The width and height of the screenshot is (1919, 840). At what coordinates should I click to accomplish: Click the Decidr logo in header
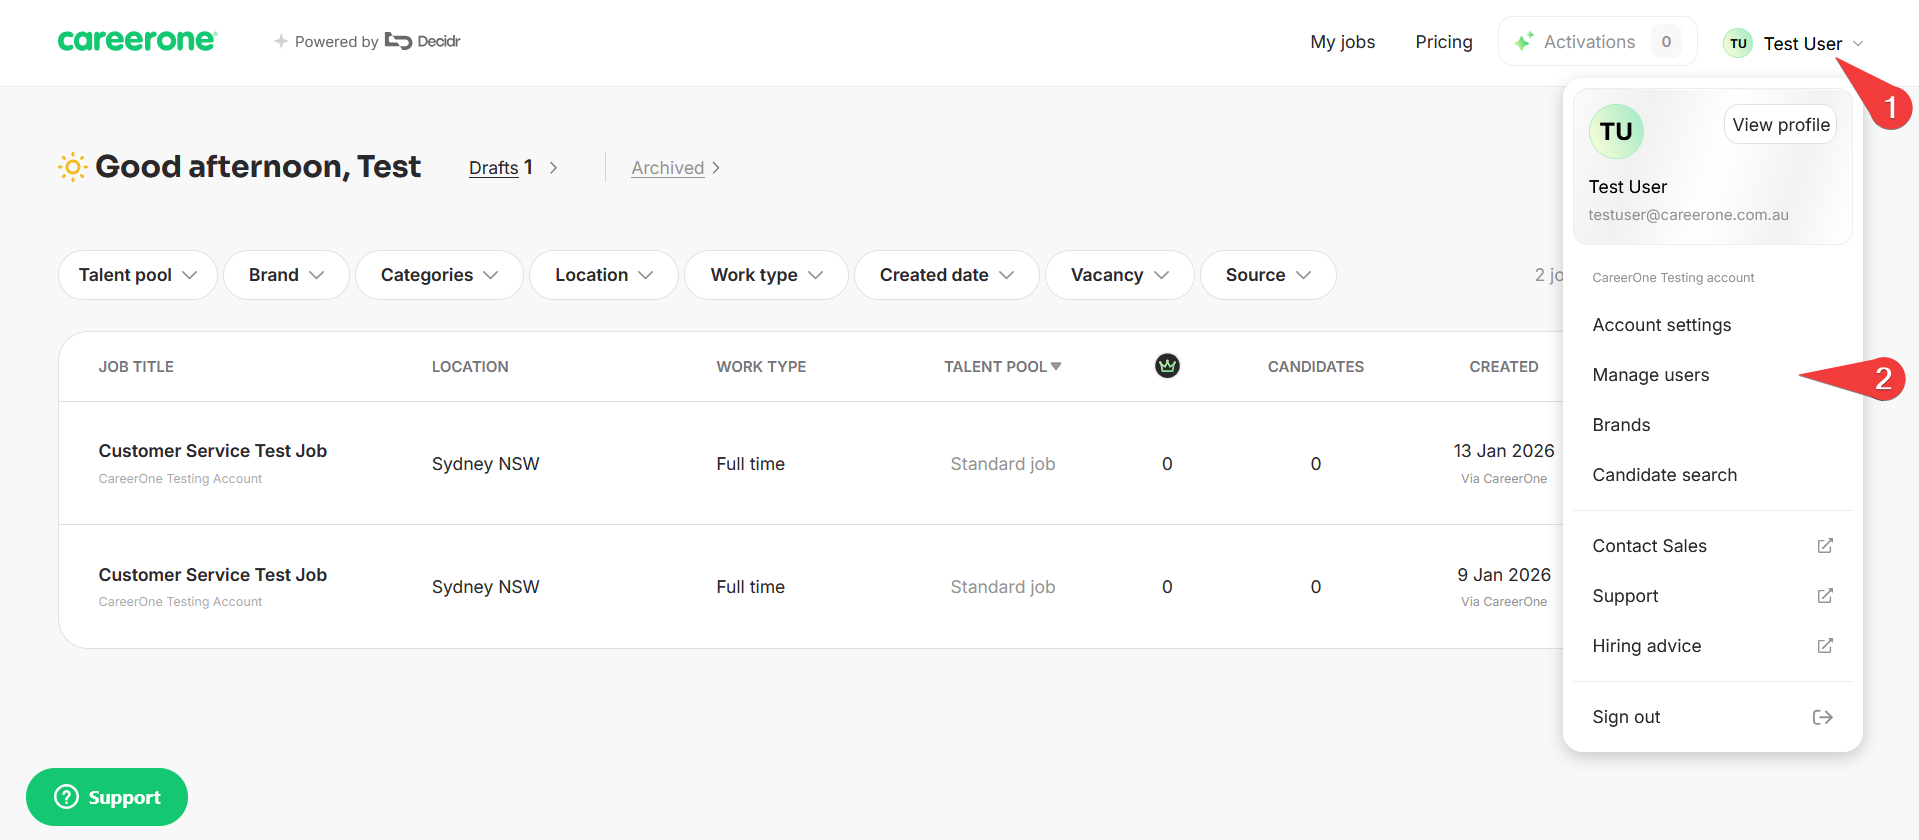pos(422,41)
